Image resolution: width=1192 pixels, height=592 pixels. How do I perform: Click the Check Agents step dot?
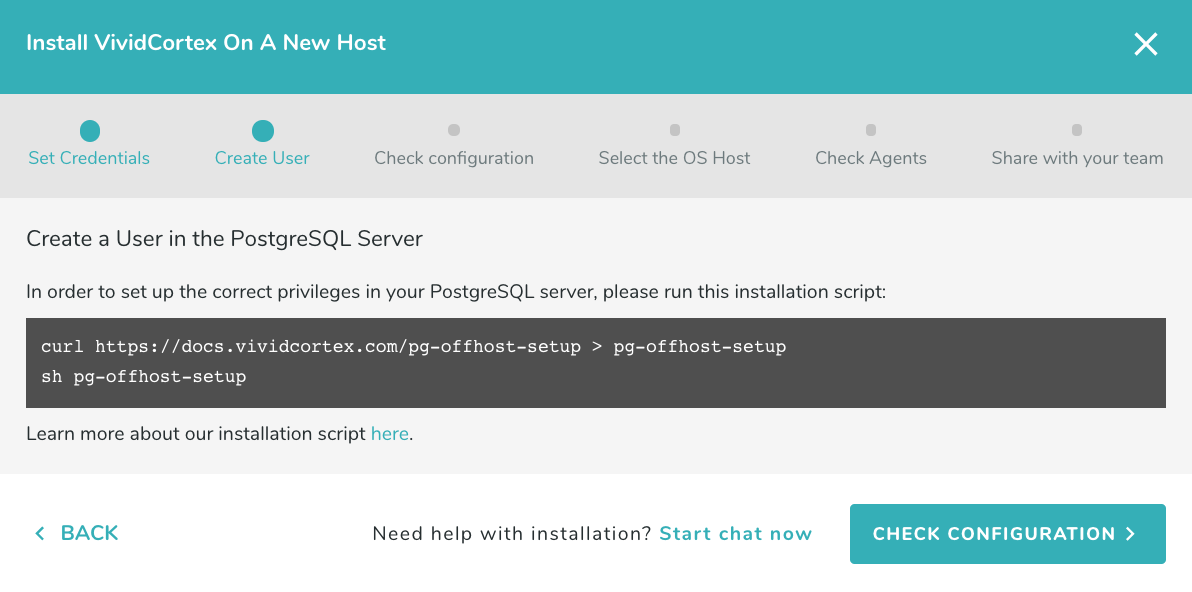click(870, 130)
